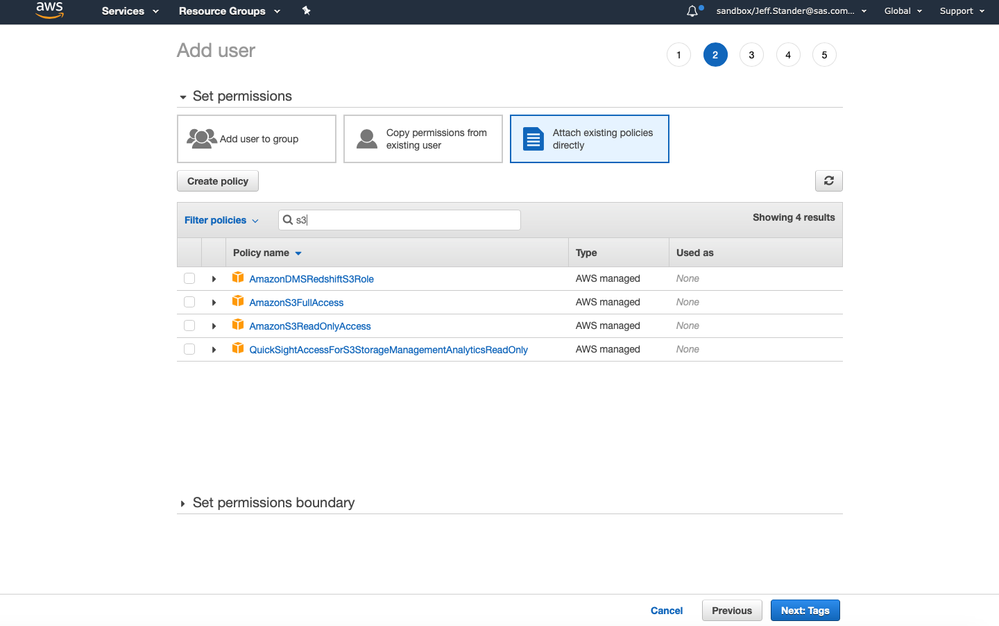Tick the AmazonS3ReadOnlyAccess checkbox

[189, 326]
